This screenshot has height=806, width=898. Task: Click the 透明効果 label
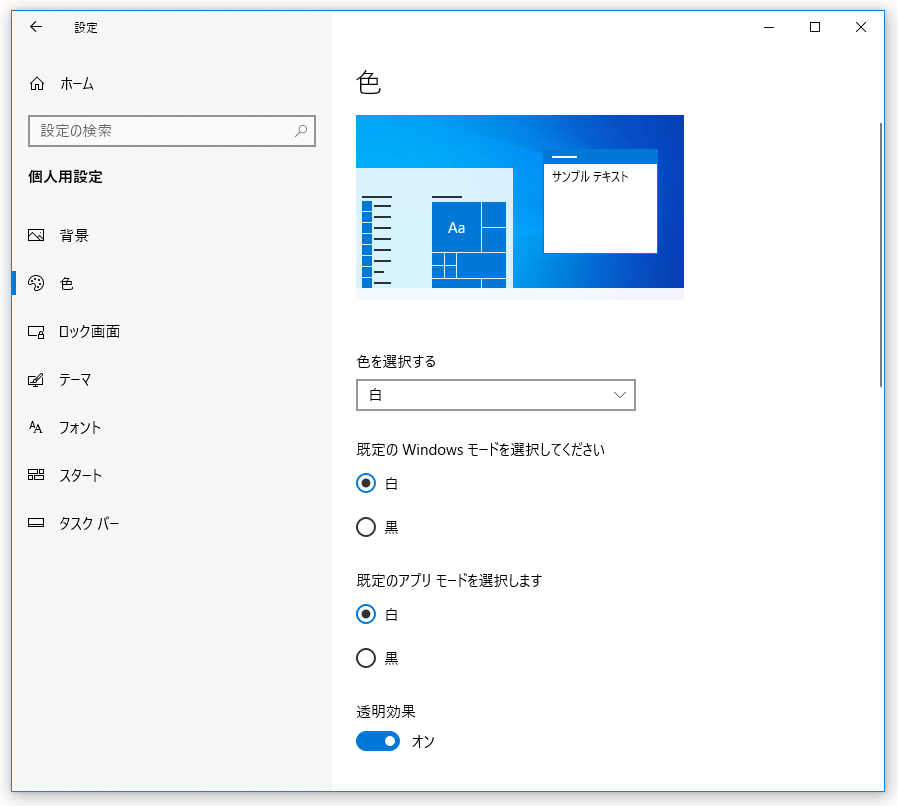coord(386,711)
